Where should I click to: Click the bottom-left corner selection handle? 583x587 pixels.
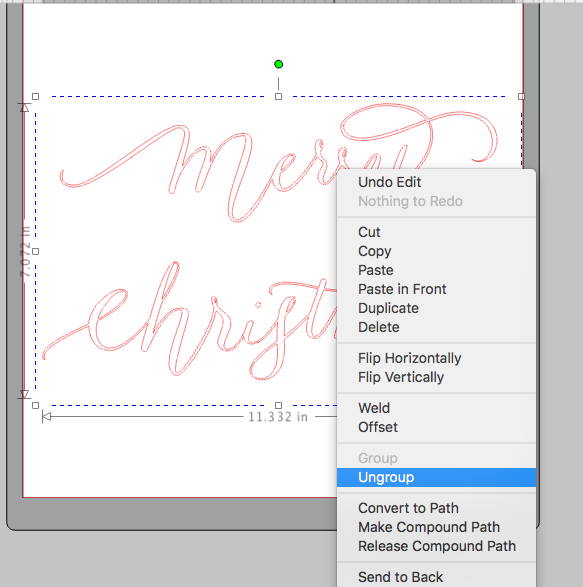click(36, 405)
